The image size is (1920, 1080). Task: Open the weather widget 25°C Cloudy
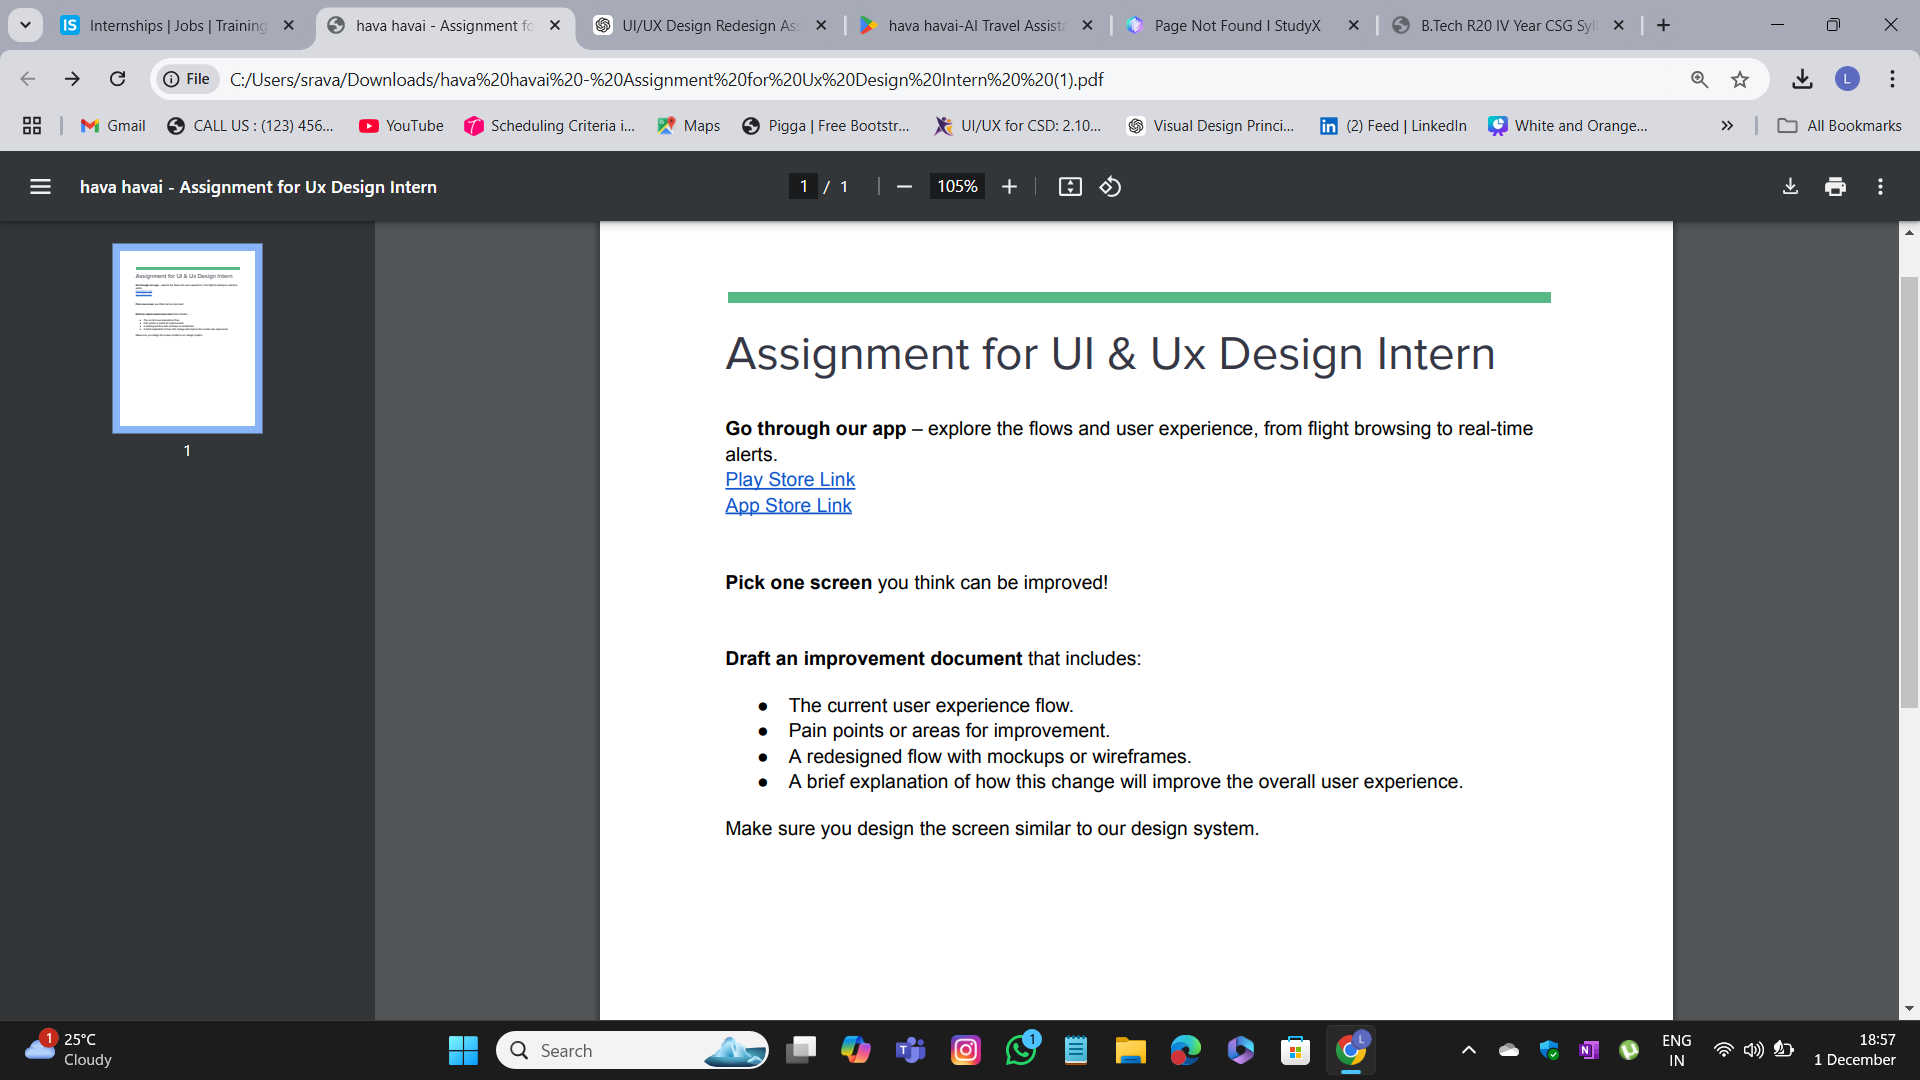pyautogui.click(x=68, y=1050)
